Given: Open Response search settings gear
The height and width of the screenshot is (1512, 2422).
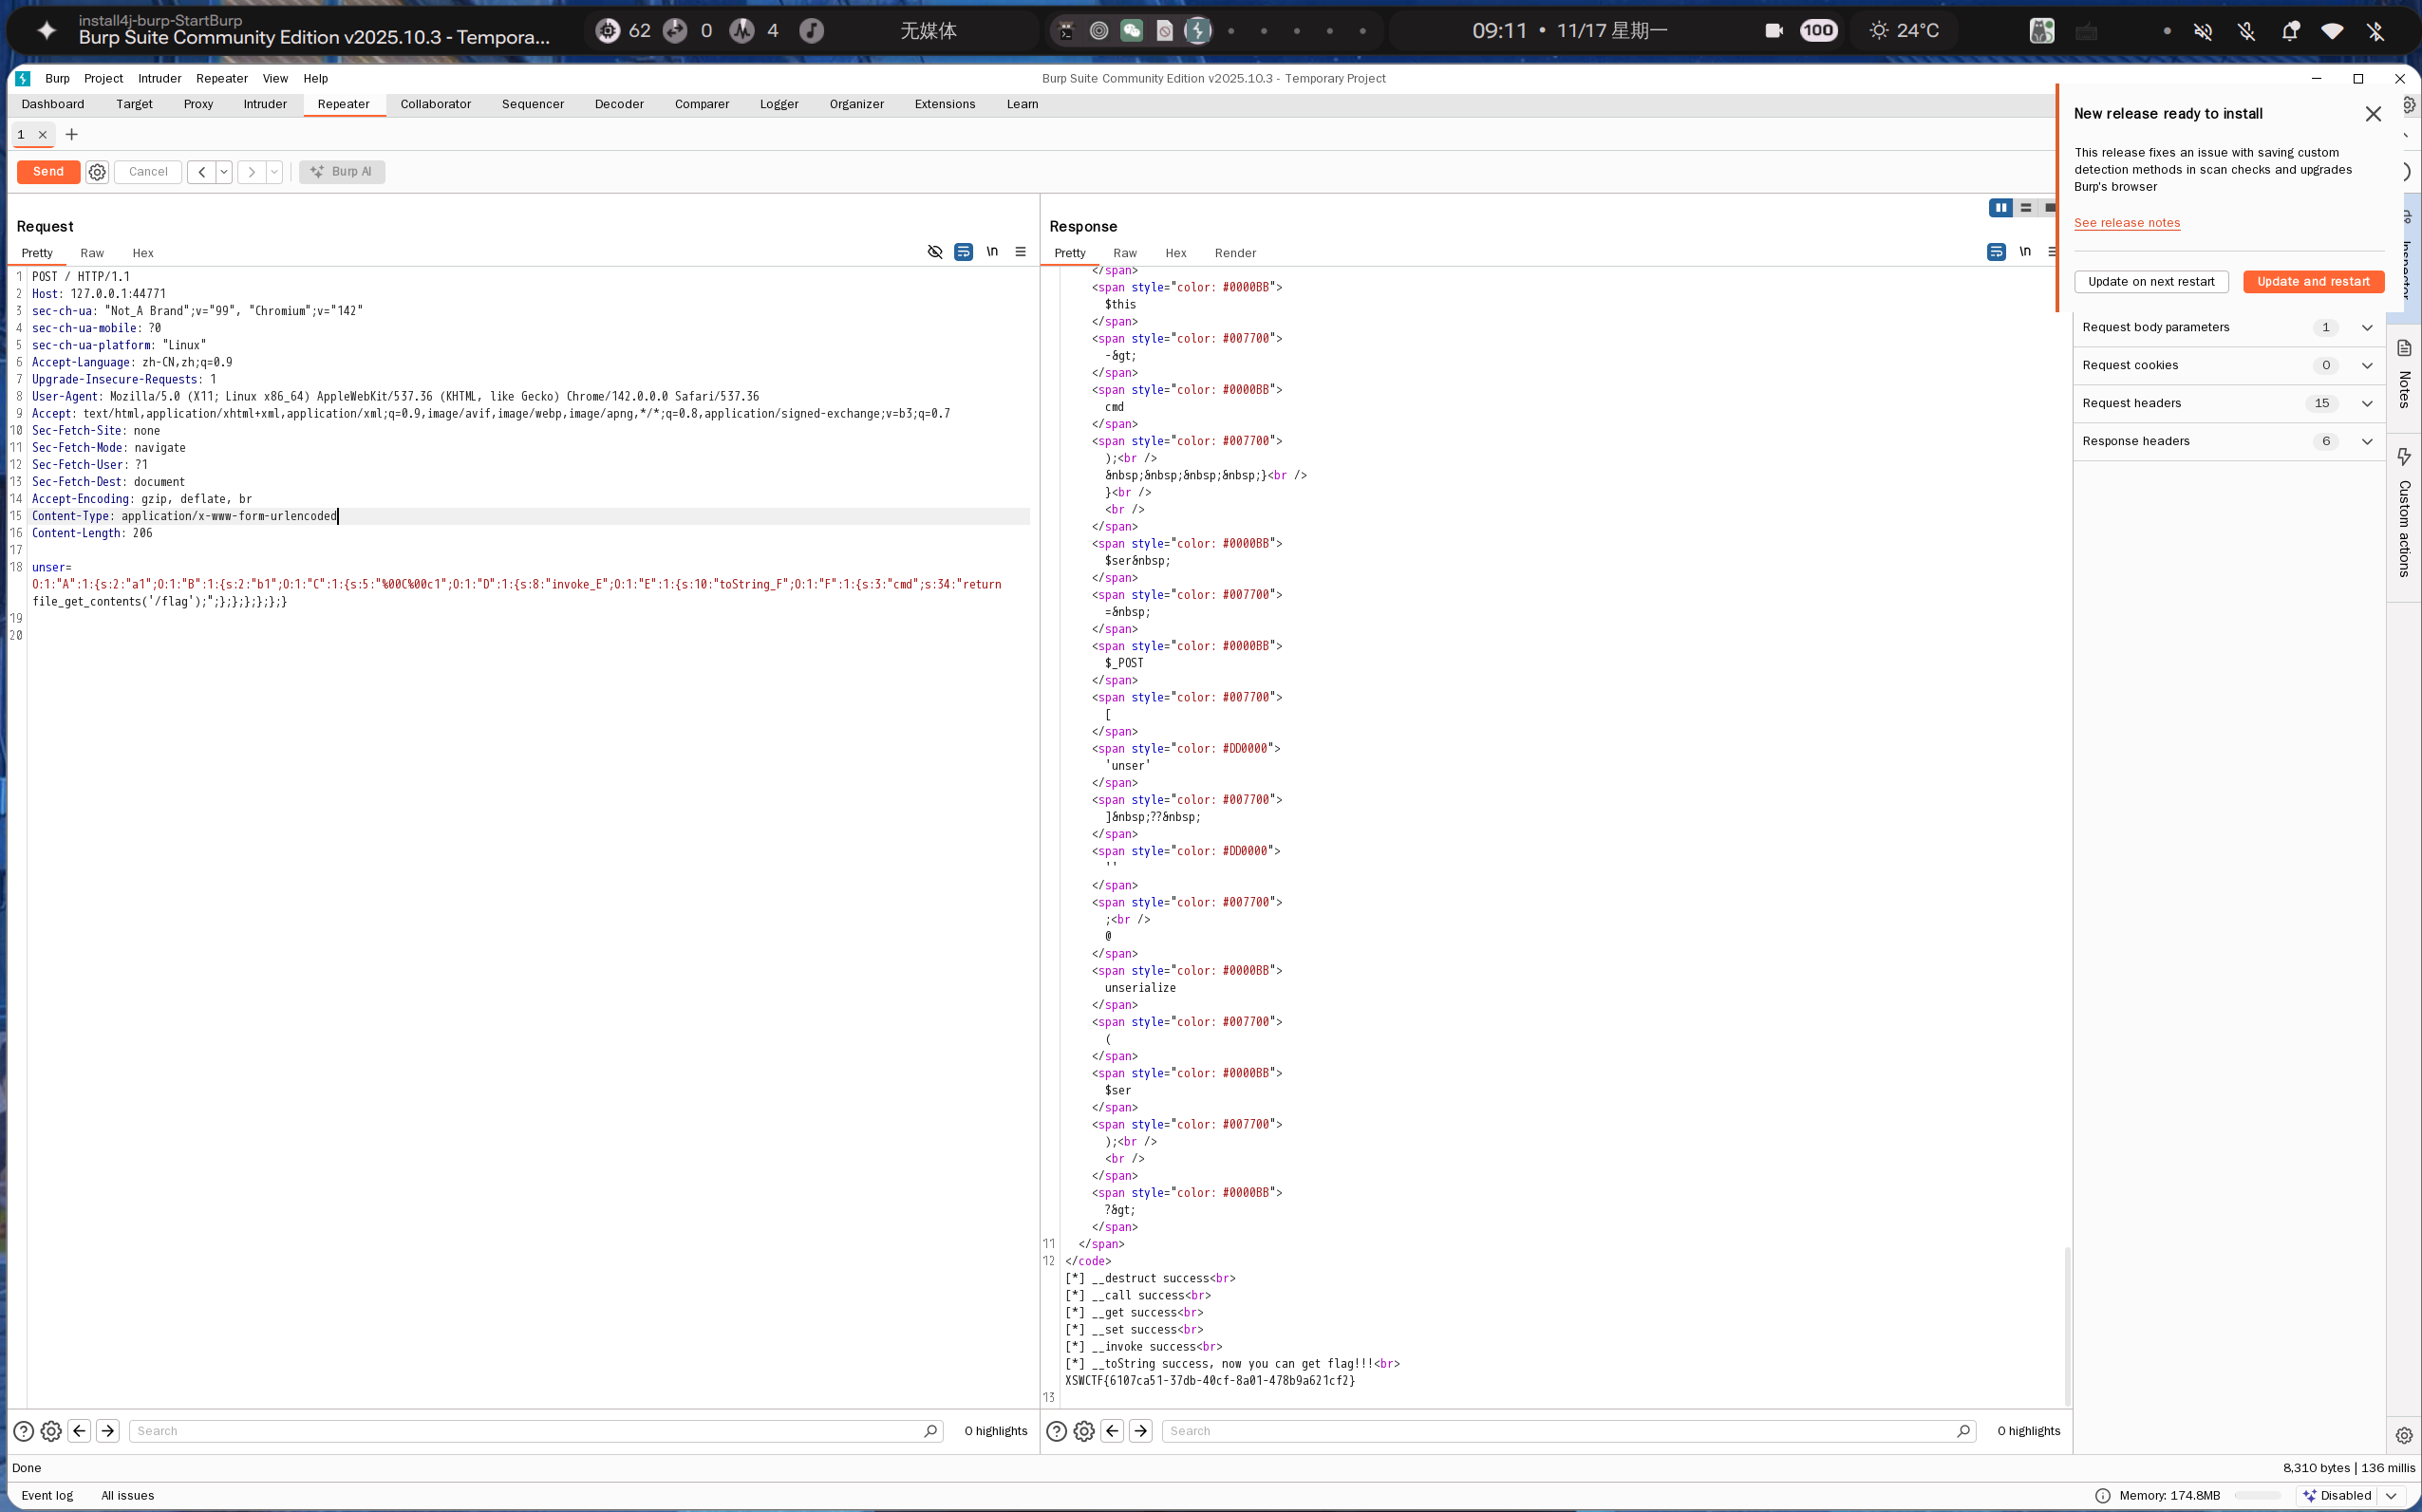Looking at the screenshot, I should pyautogui.click(x=1084, y=1431).
